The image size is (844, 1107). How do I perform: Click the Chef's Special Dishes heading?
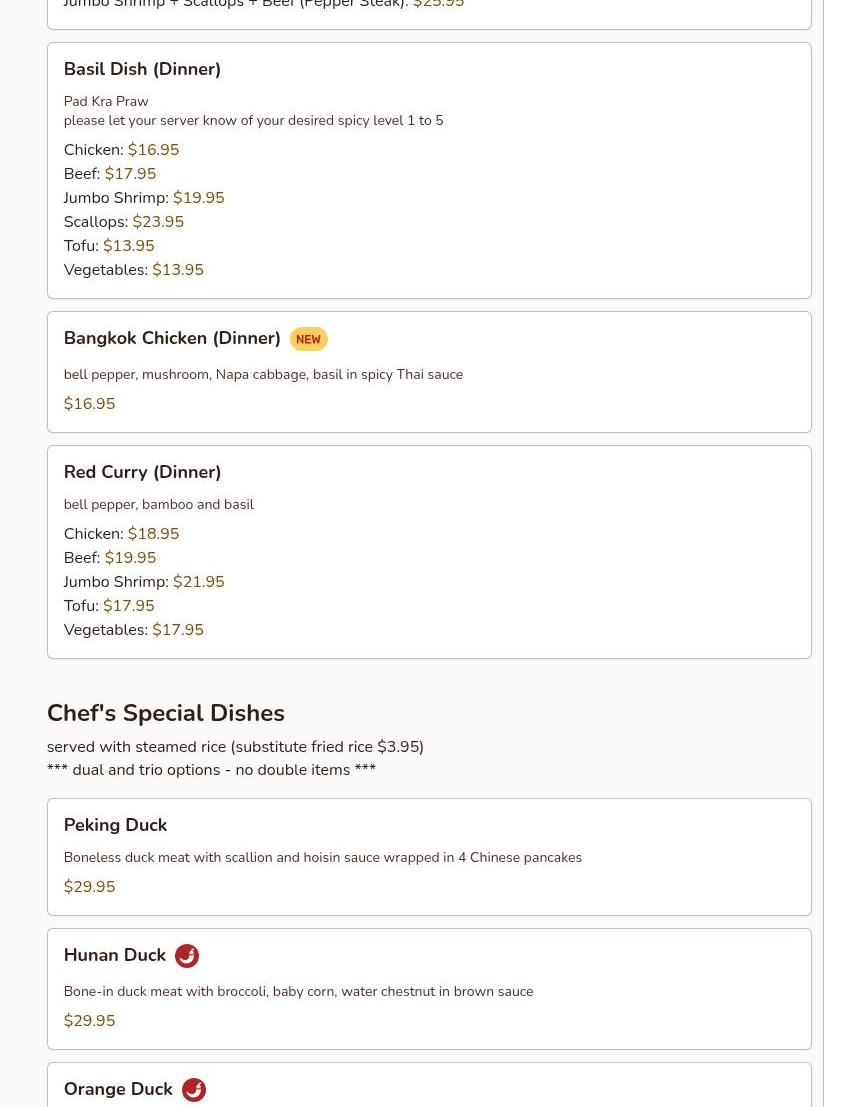click(x=166, y=713)
